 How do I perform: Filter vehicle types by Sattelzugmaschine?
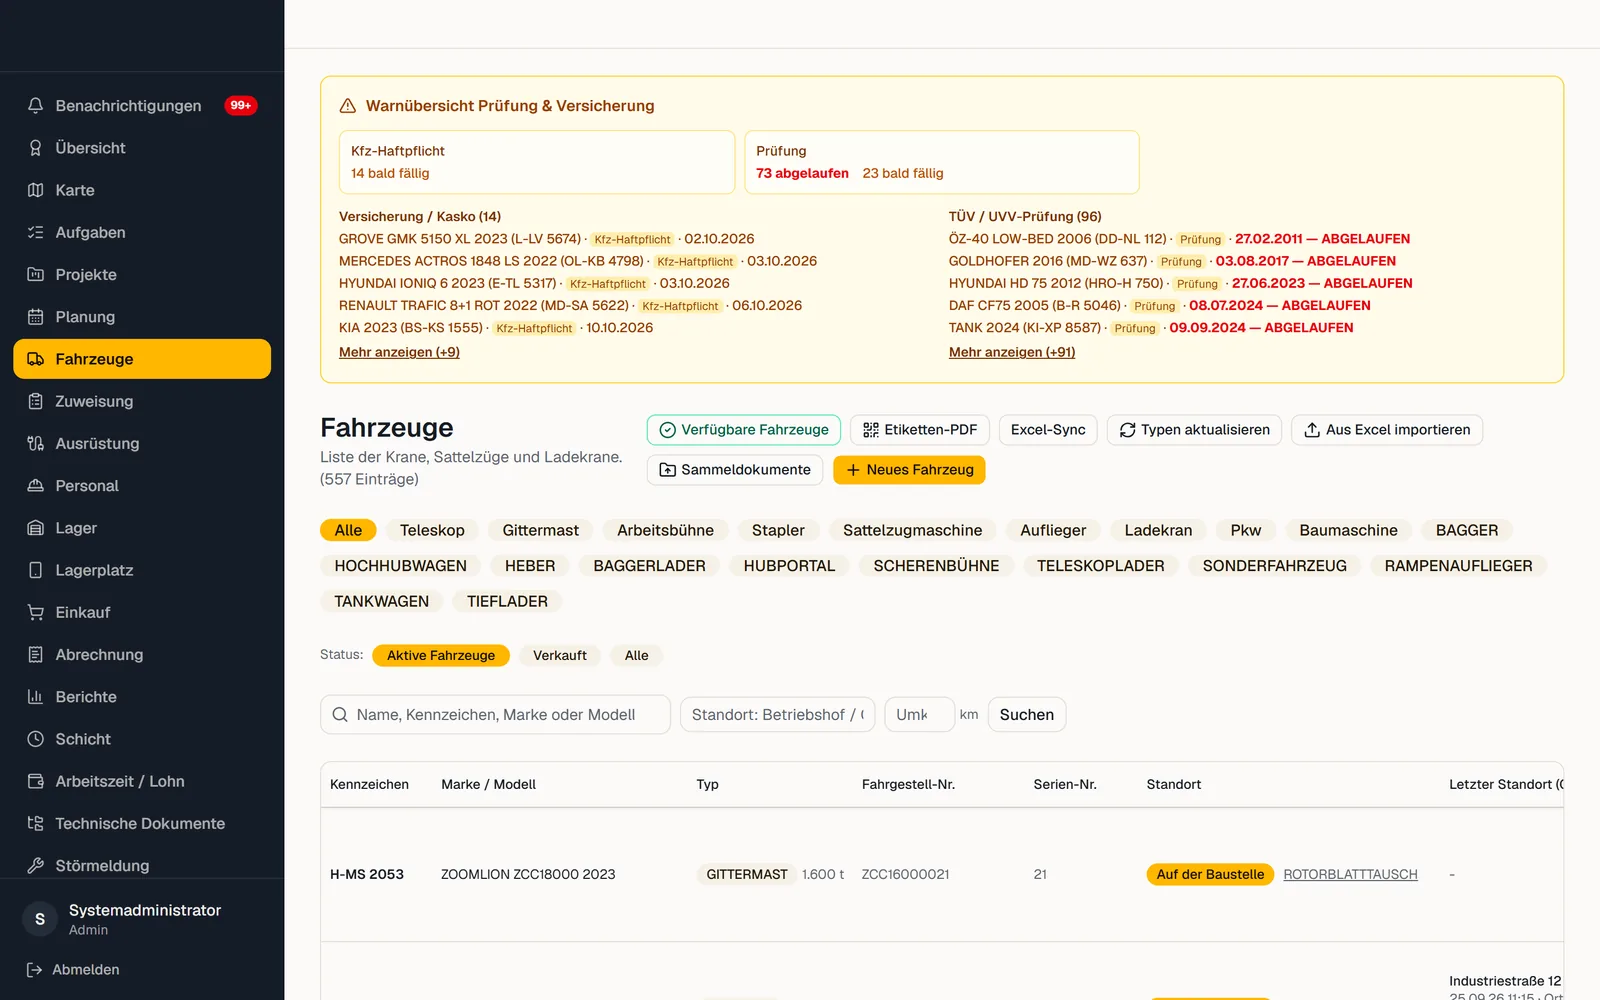click(x=913, y=530)
